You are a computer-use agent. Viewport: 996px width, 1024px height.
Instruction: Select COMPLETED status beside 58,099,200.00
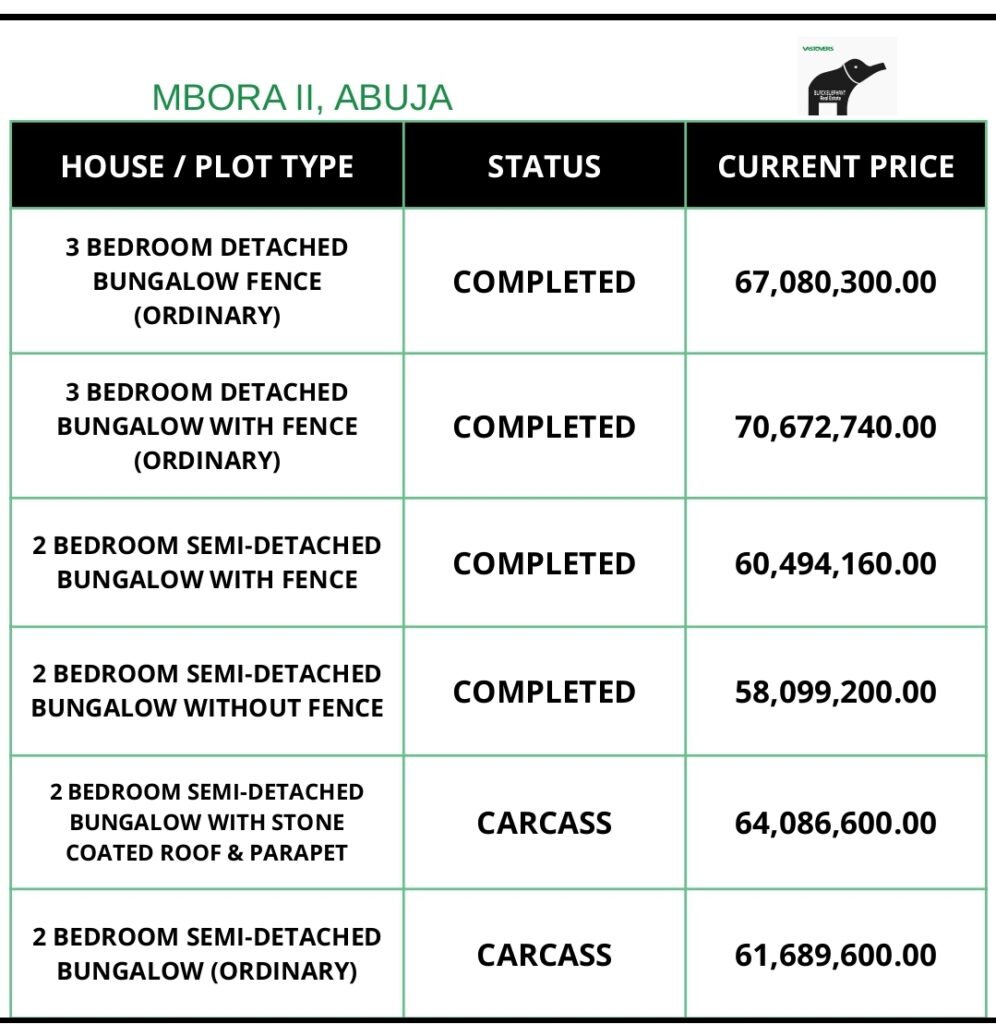pyautogui.click(x=544, y=692)
